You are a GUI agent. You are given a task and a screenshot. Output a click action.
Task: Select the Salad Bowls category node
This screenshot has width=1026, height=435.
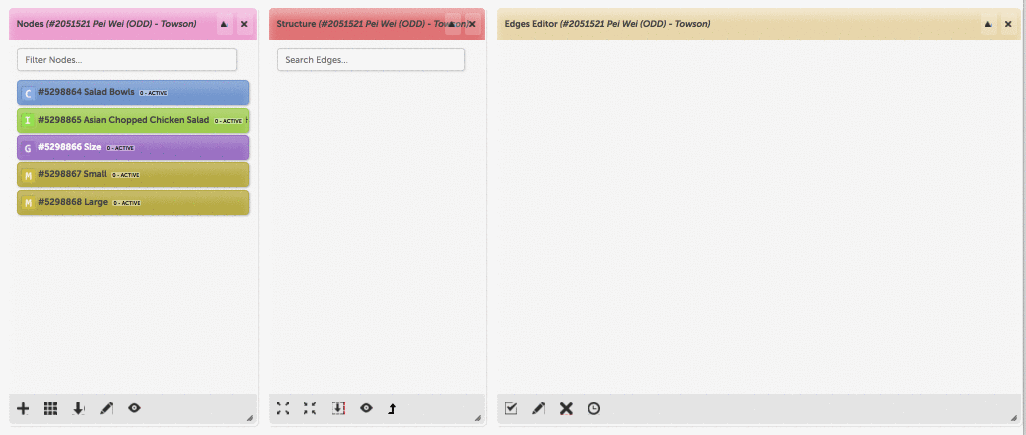click(133, 93)
